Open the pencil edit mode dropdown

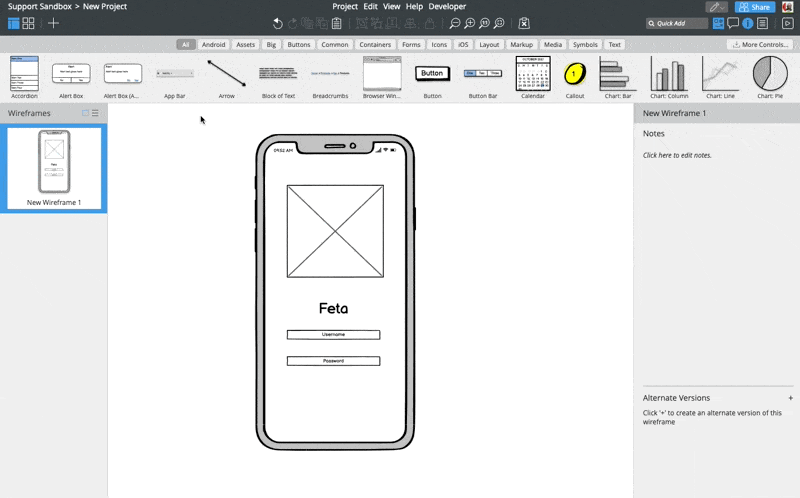click(x=717, y=7)
